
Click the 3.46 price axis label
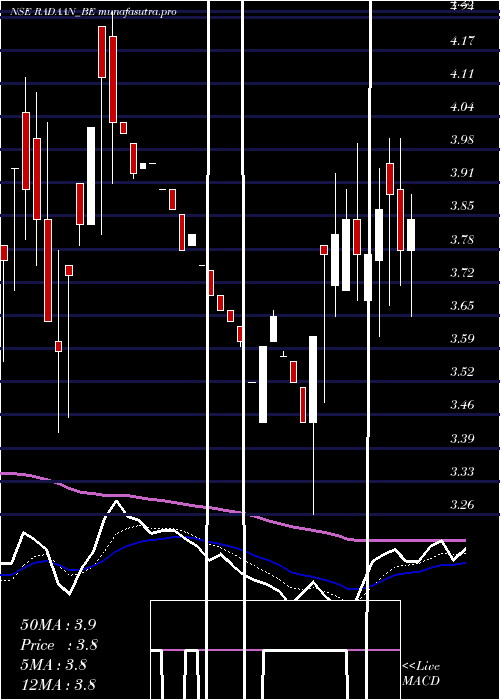pos(462,405)
